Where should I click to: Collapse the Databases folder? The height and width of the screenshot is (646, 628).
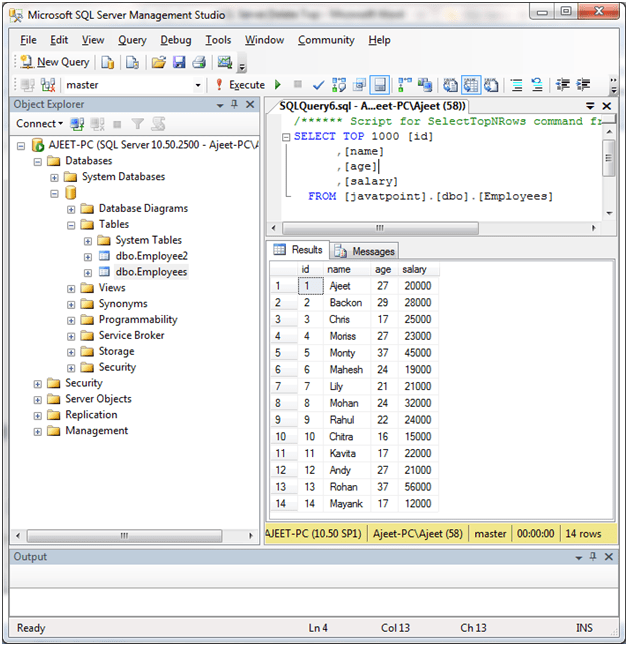37,162
